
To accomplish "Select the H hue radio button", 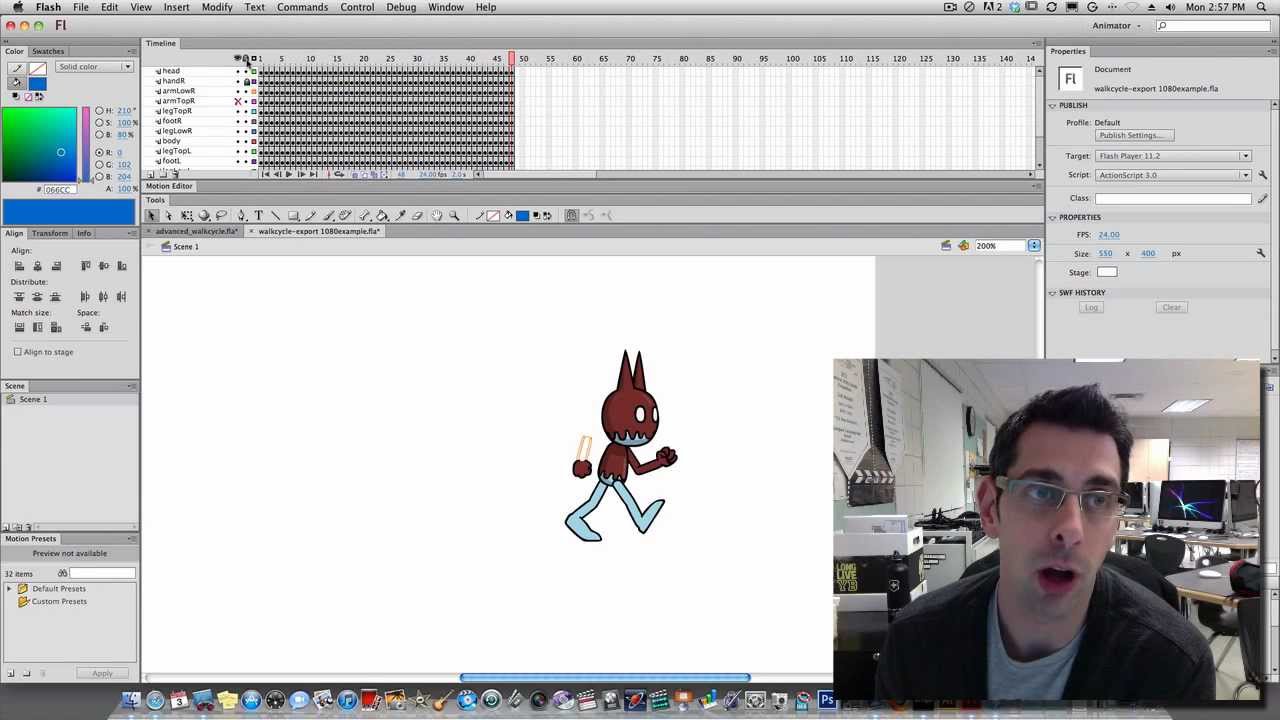I will tap(99, 111).
